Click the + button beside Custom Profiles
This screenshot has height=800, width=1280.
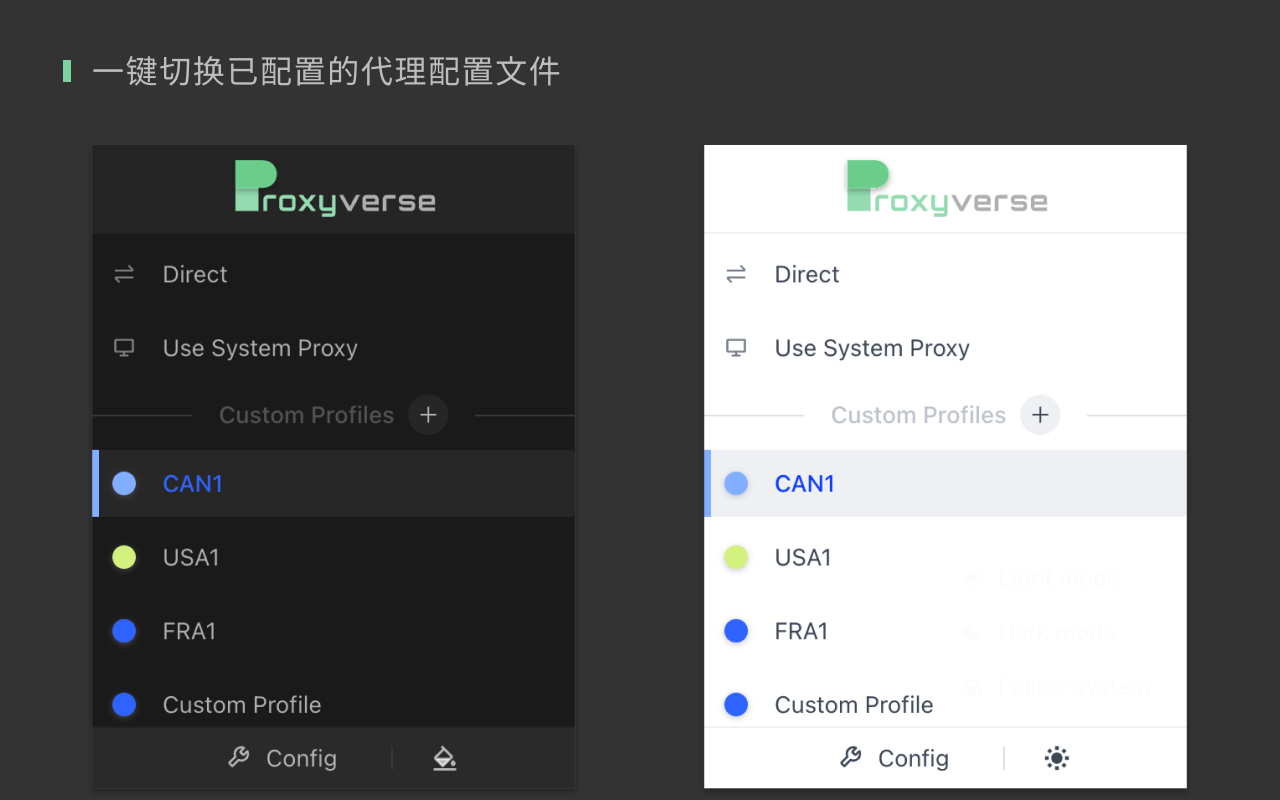coord(428,415)
